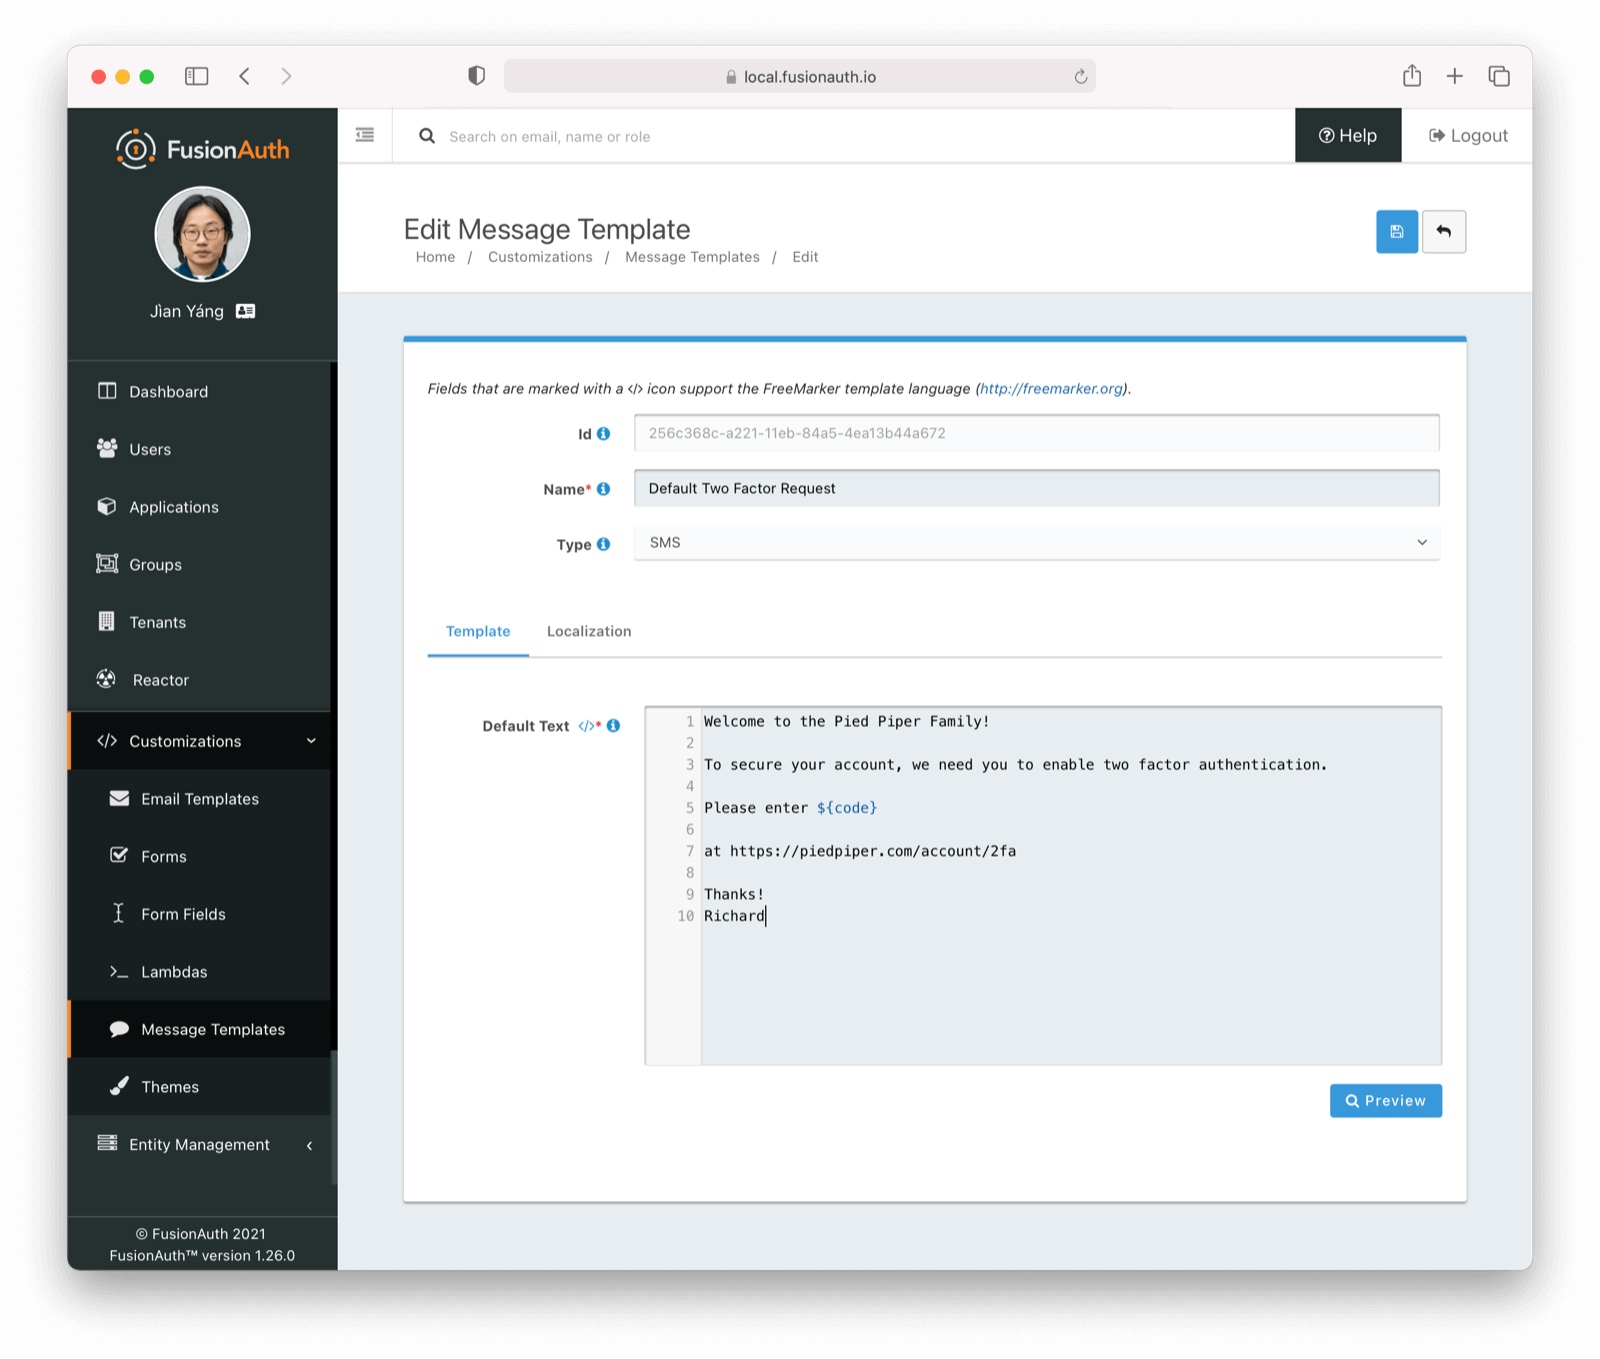Open a new Safari tab

[1455, 76]
